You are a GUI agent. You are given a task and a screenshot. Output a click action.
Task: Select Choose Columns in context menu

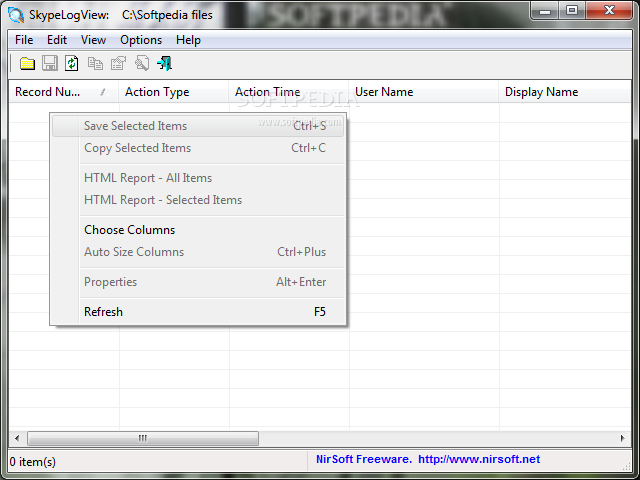coord(198,230)
